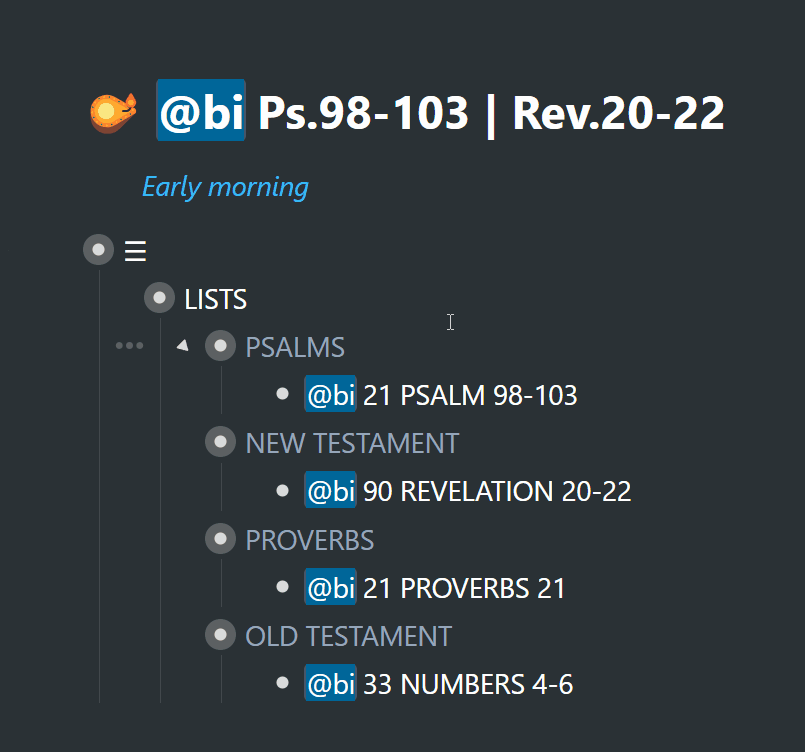Click the @bi tag before 33 NUMBERS 4-6

point(330,683)
